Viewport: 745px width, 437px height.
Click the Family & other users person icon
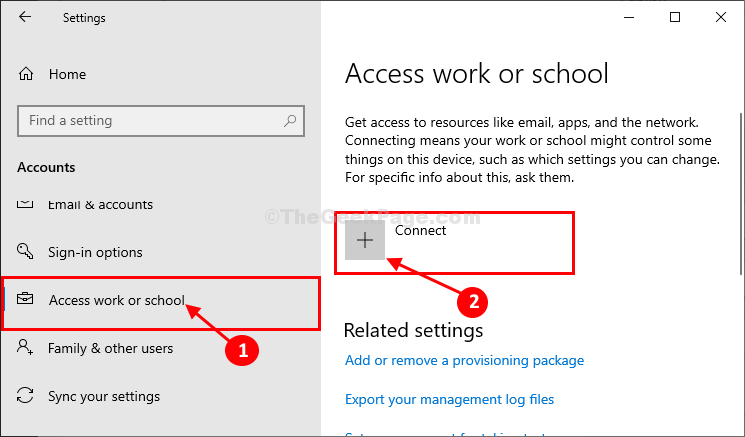tap(26, 348)
